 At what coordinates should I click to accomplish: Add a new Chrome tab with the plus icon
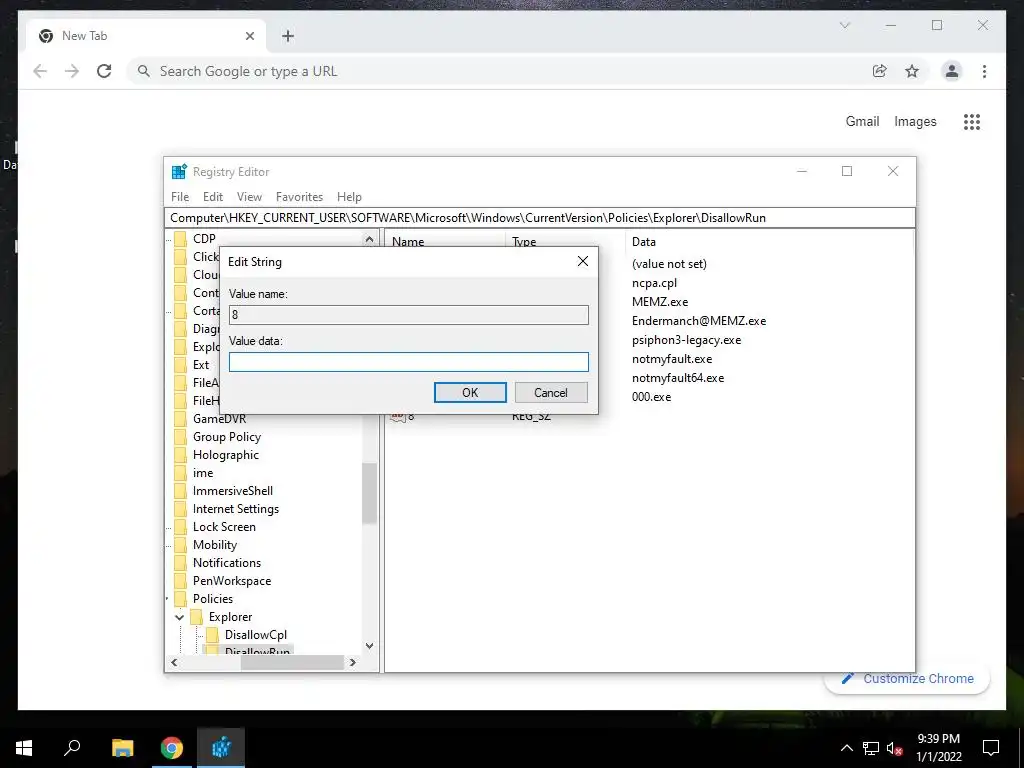point(288,36)
